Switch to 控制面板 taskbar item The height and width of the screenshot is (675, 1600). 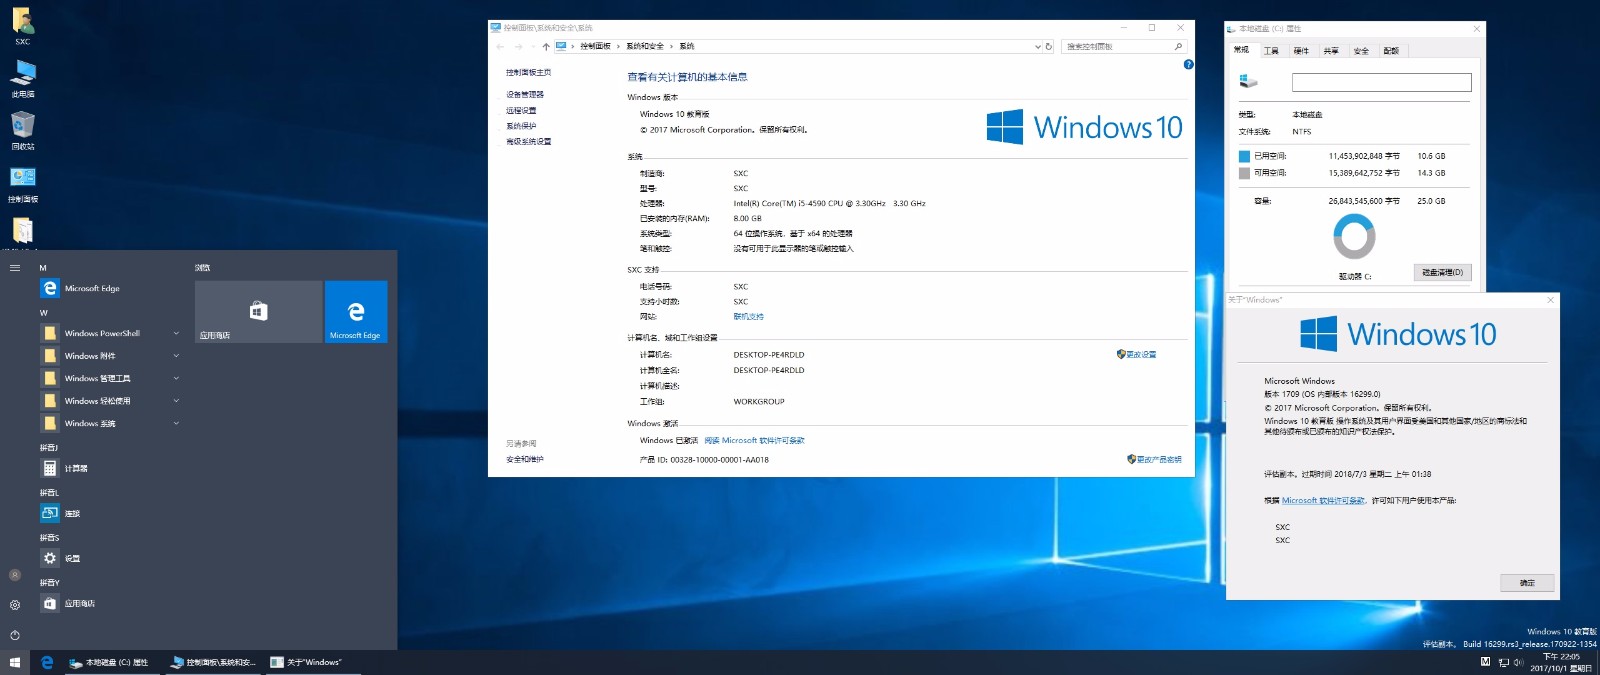(x=214, y=662)
